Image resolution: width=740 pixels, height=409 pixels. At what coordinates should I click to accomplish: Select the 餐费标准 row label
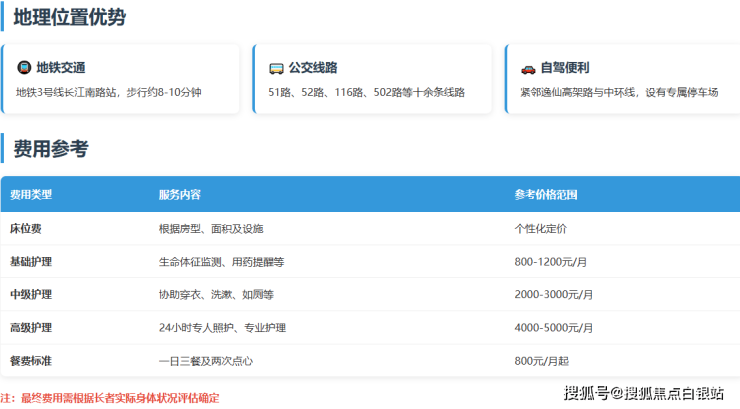coord(31,360)
